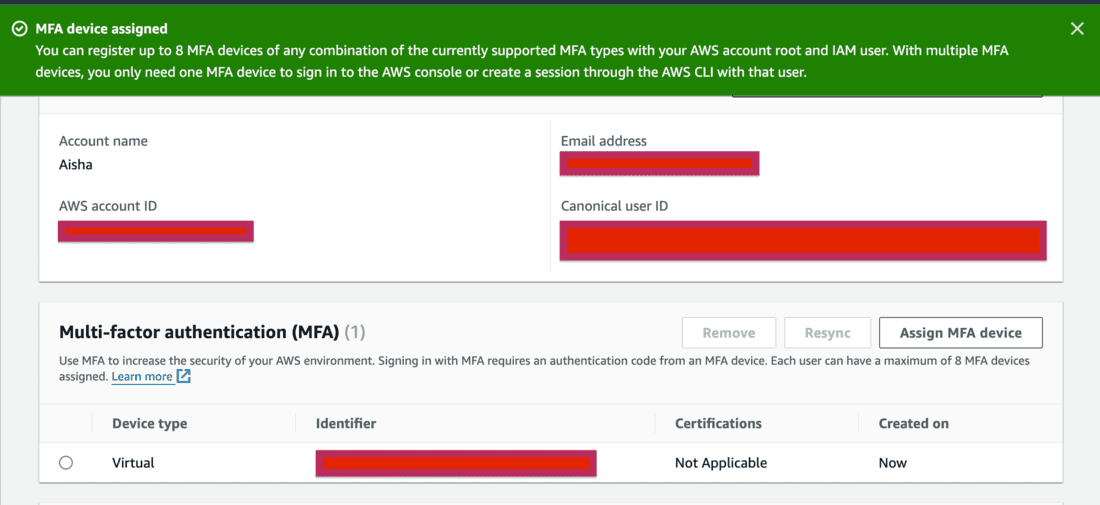1100x505 pixels.
Task: Click the redacted MFA identifier in the table
Action: (x=456, y=464)
